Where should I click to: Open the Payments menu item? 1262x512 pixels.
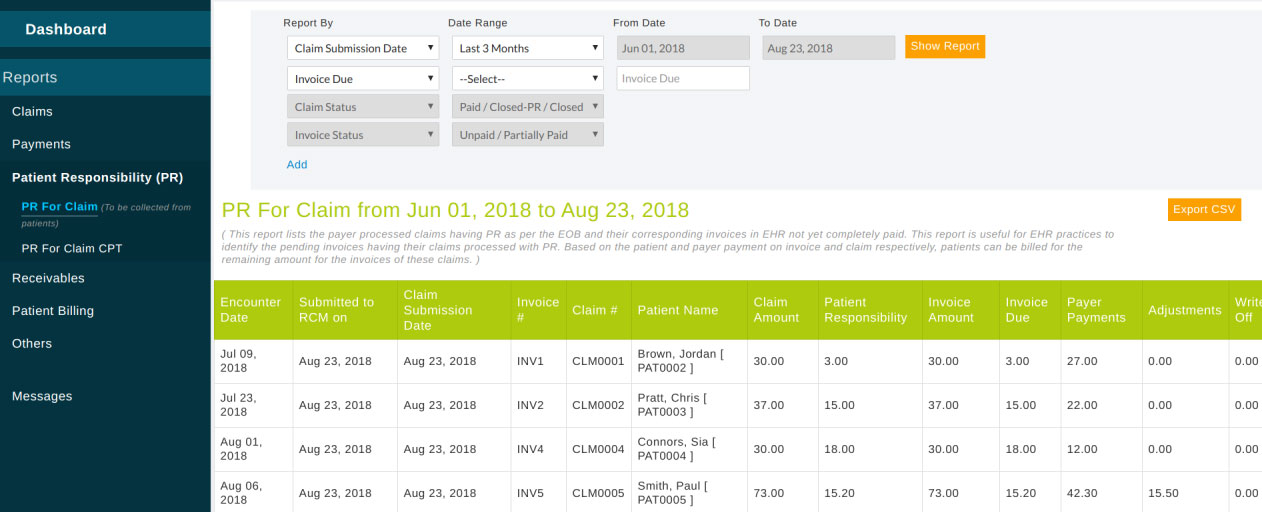coord(41,145)
